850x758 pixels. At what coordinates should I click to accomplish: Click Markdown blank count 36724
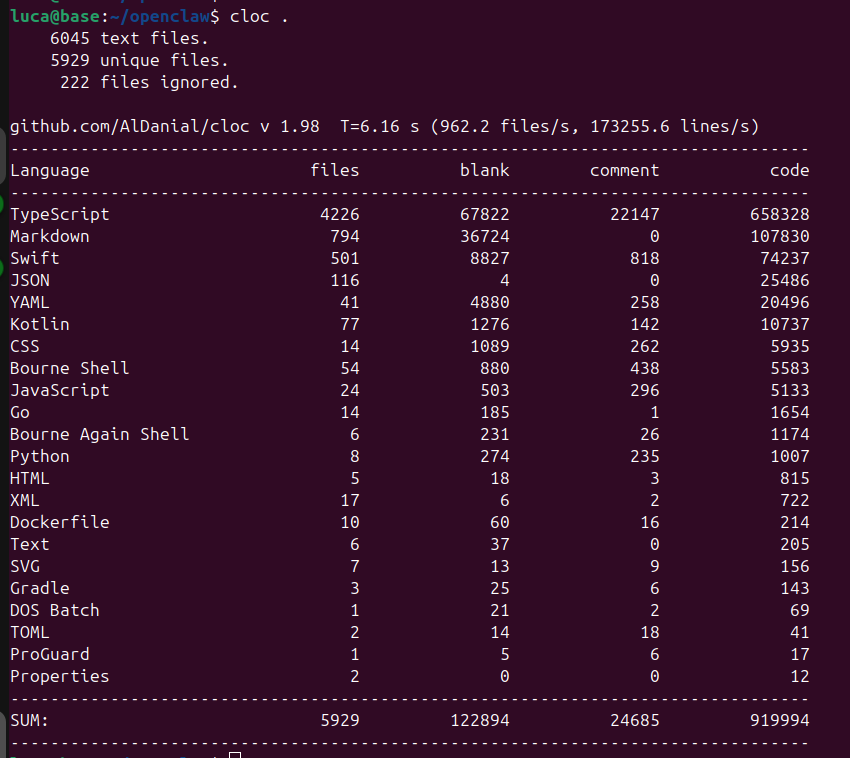click(x=485, y=236)
